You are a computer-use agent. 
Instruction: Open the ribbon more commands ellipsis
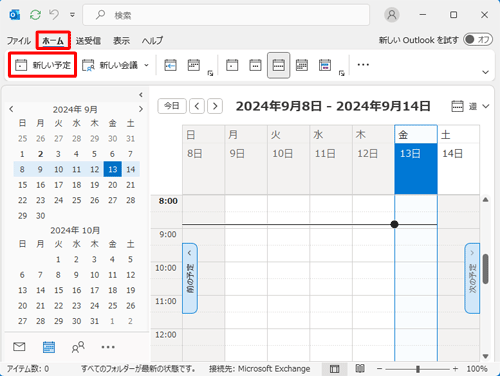coord(363,65)
